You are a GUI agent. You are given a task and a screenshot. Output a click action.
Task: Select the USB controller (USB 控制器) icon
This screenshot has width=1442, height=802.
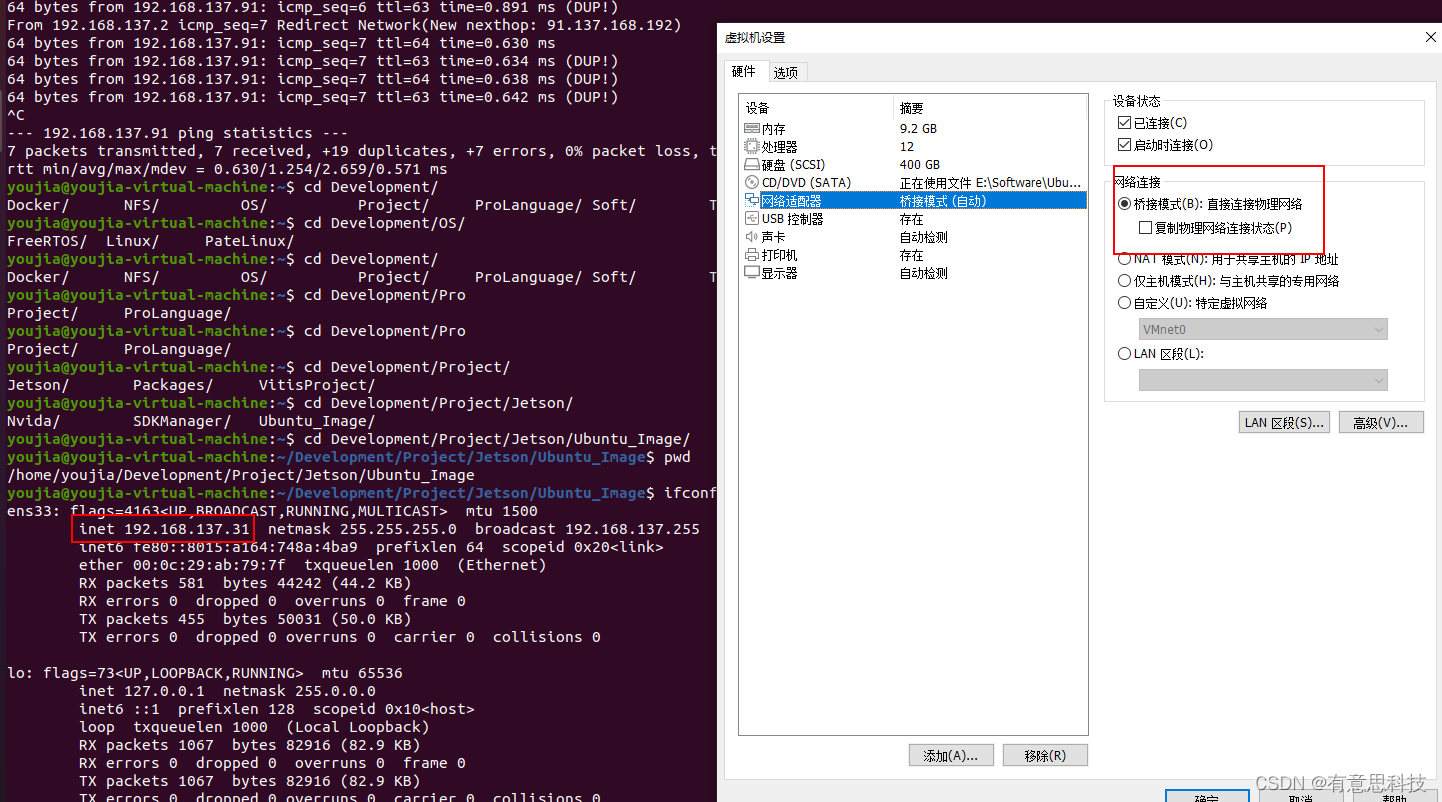tap(752, 219)
